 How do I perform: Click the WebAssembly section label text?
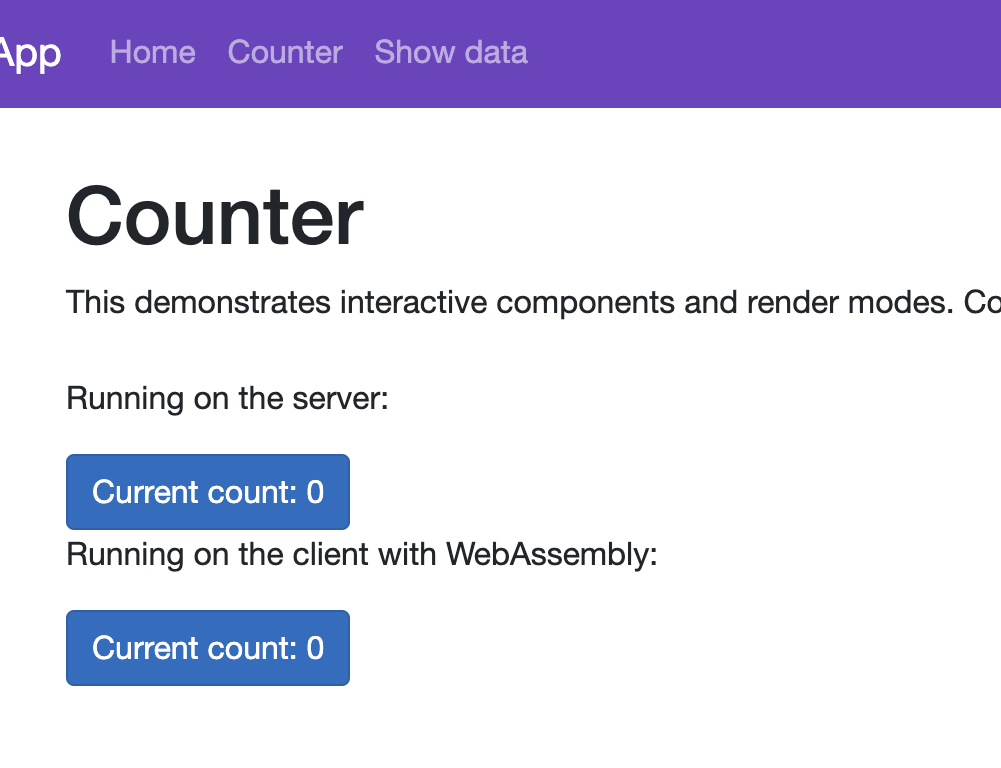pos(360,554)
